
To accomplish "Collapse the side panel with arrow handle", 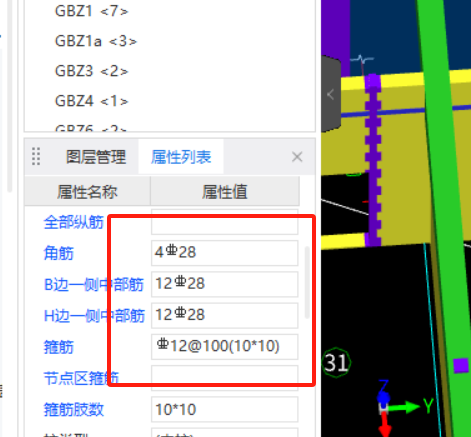I will pos(331,95).
